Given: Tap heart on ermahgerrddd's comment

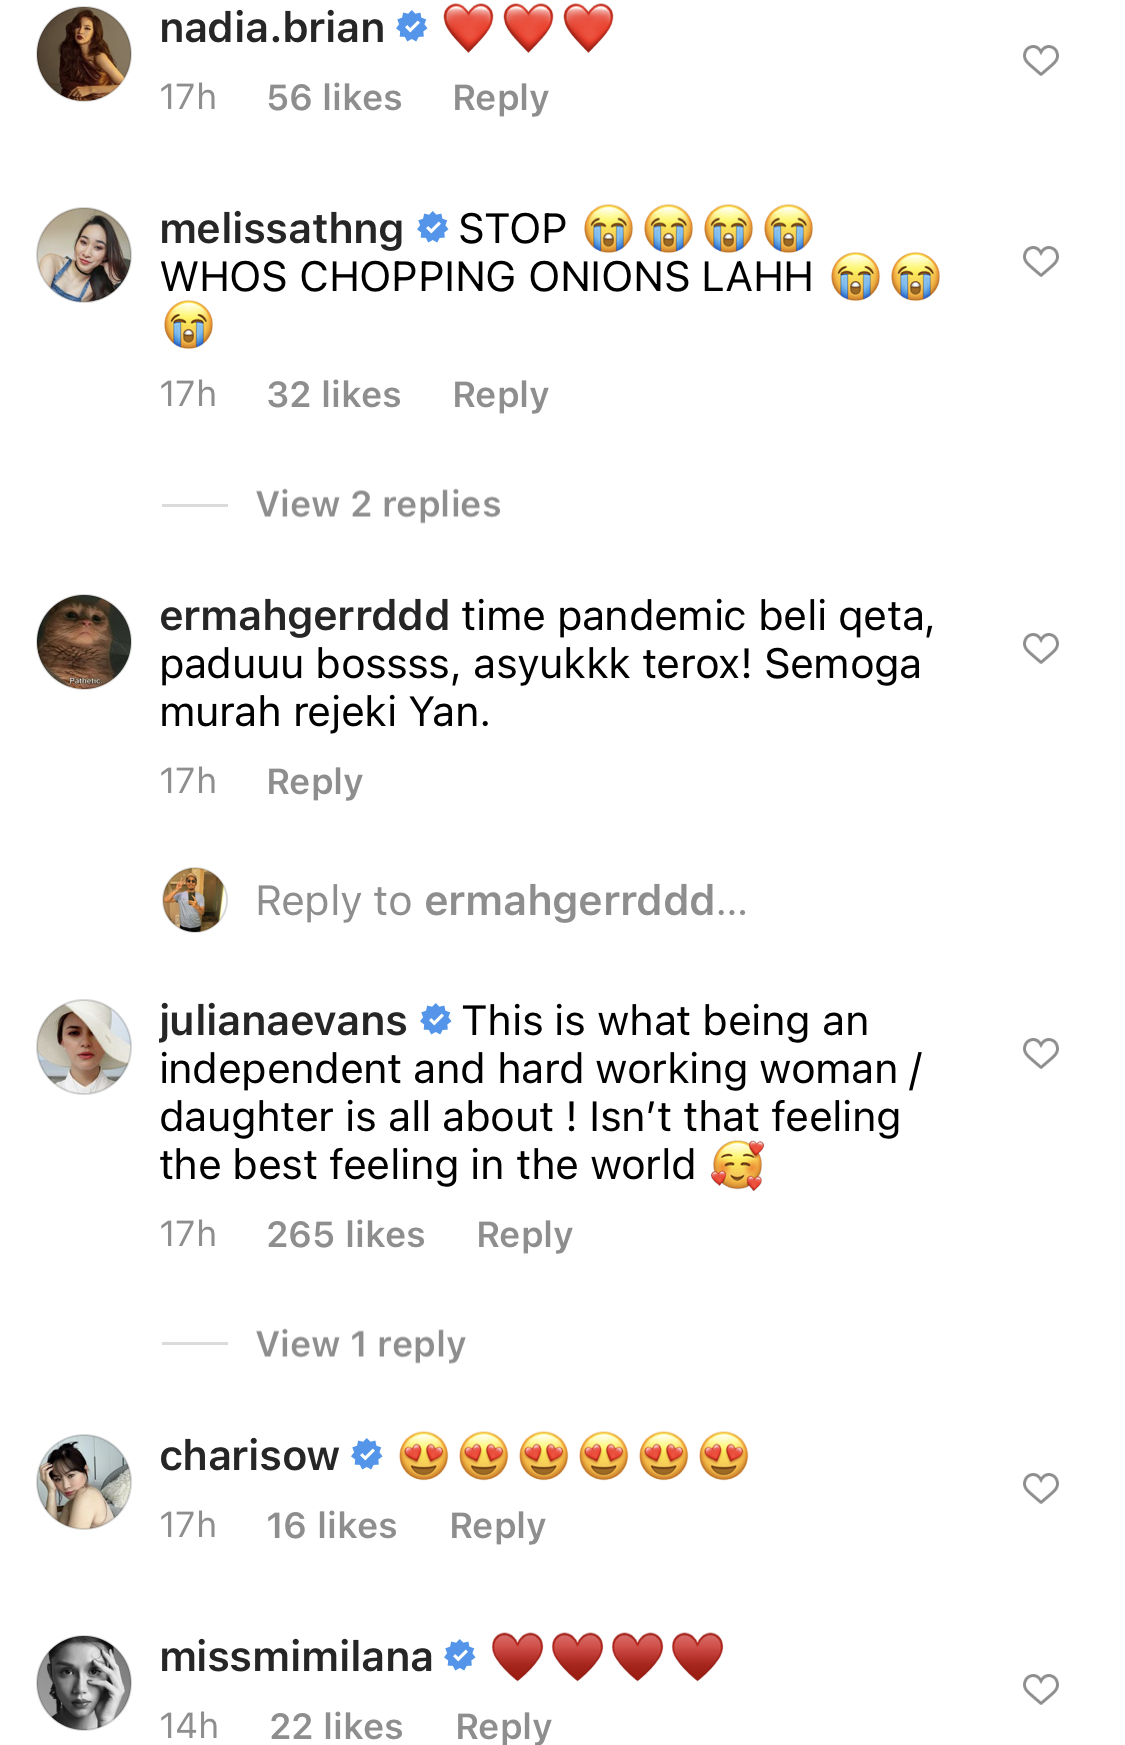Looking at the screenshot, I should point(1040,649).
